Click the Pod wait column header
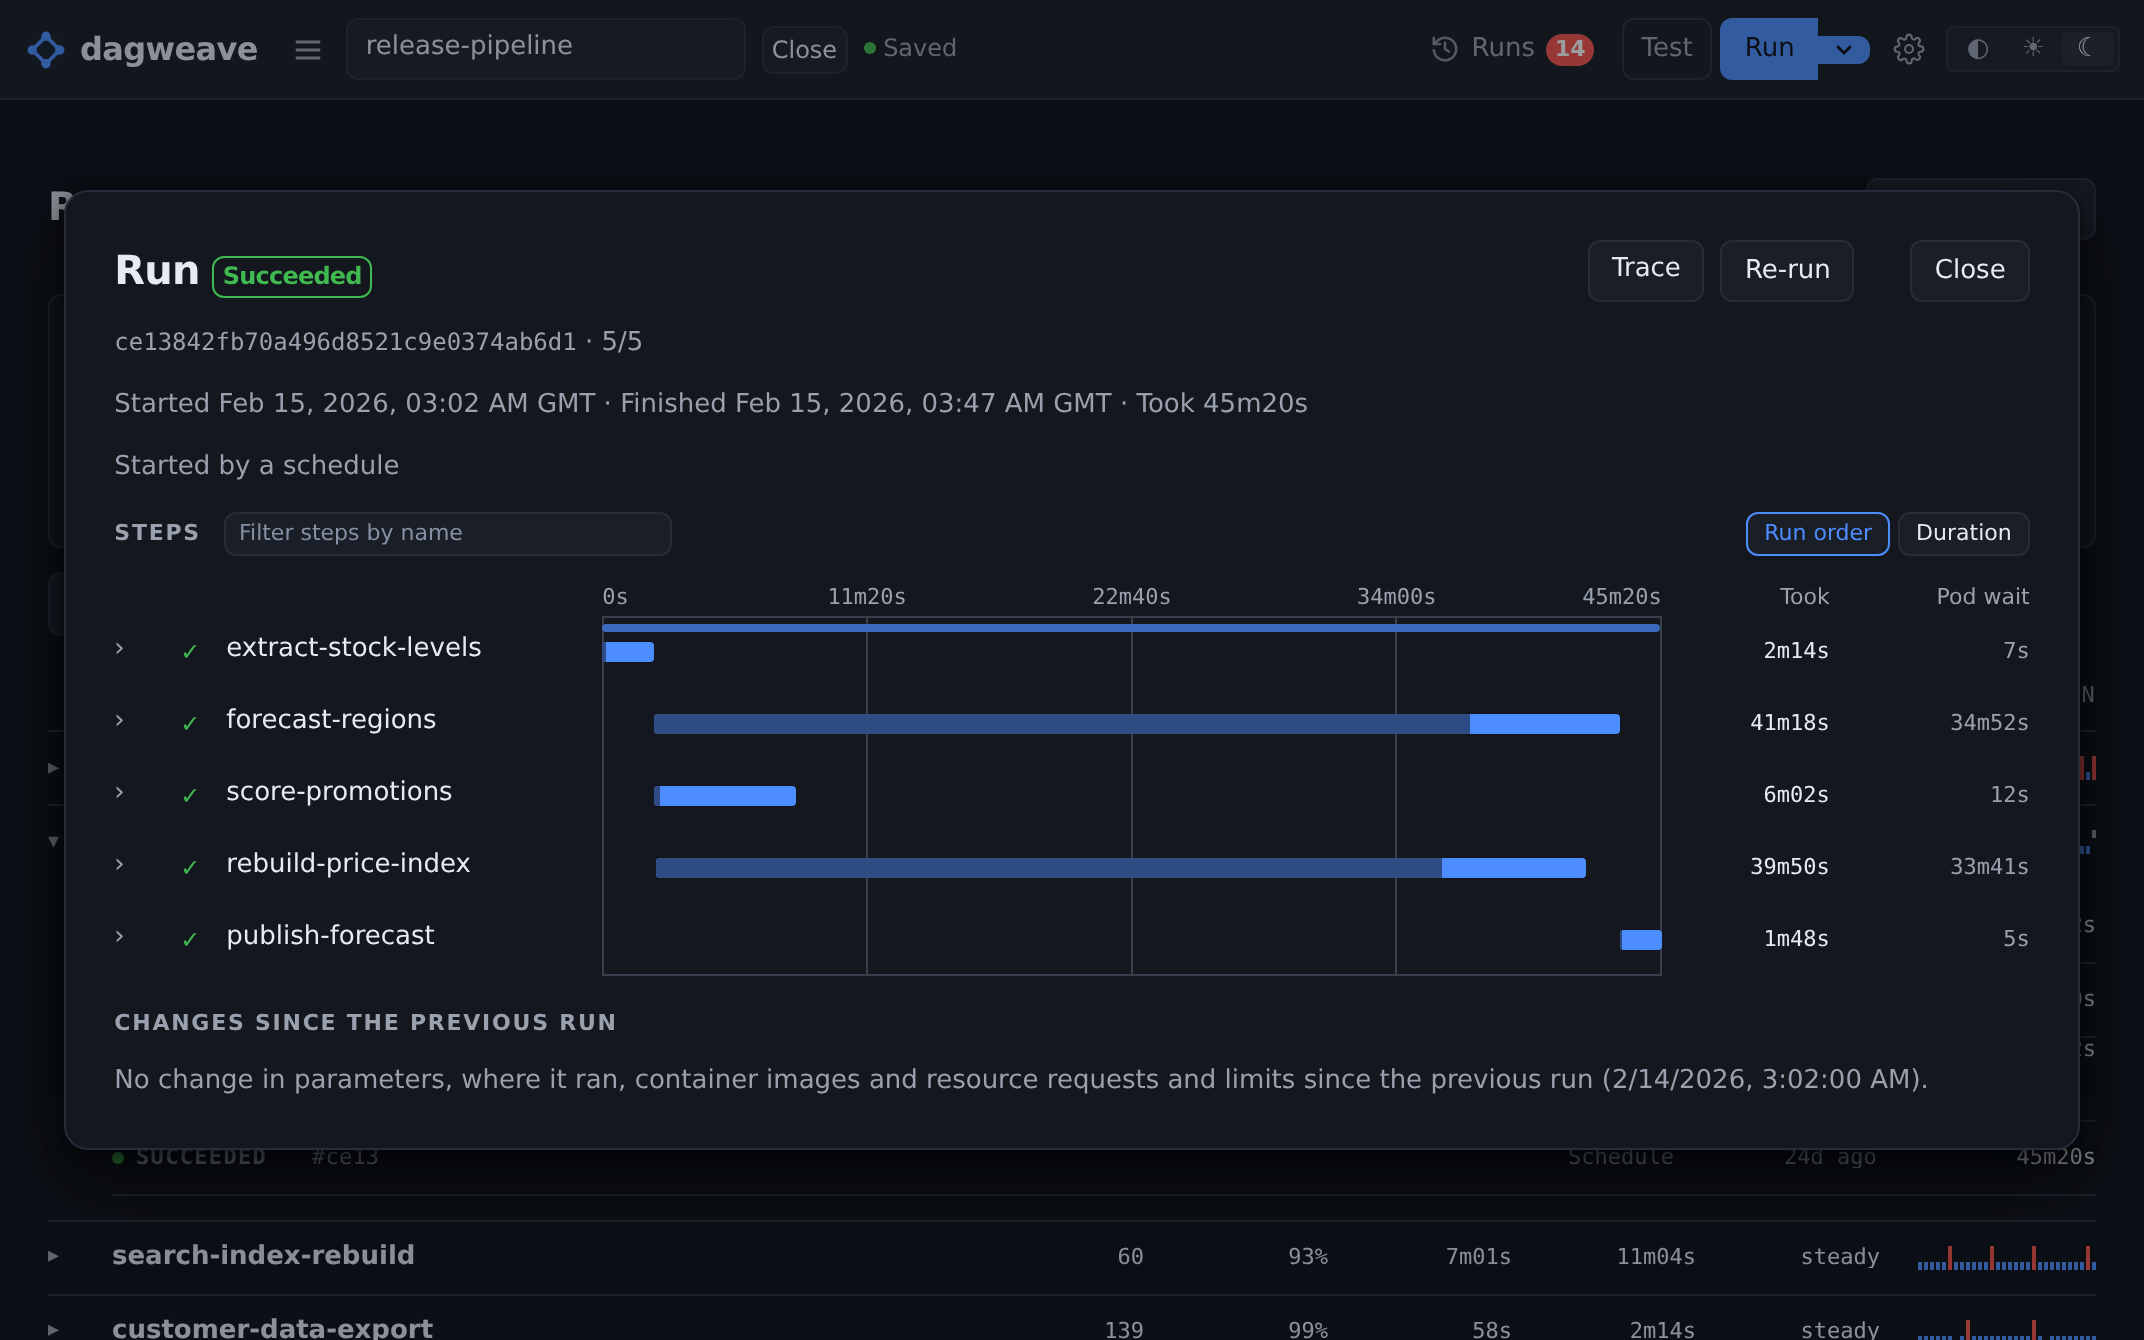 [1982, 597]
